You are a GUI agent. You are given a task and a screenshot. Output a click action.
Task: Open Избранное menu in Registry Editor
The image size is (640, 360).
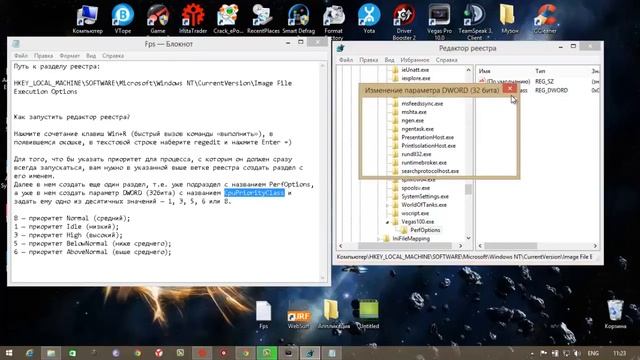(415, 60)
